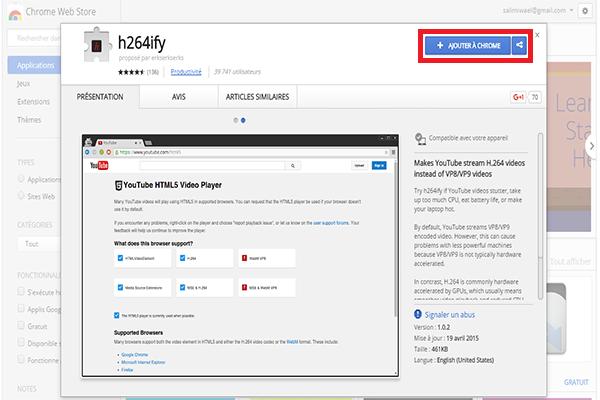The width and height of the screenshot is (600, 400).
Task: Click the Tout afficher link
Action: click(570, 261)
